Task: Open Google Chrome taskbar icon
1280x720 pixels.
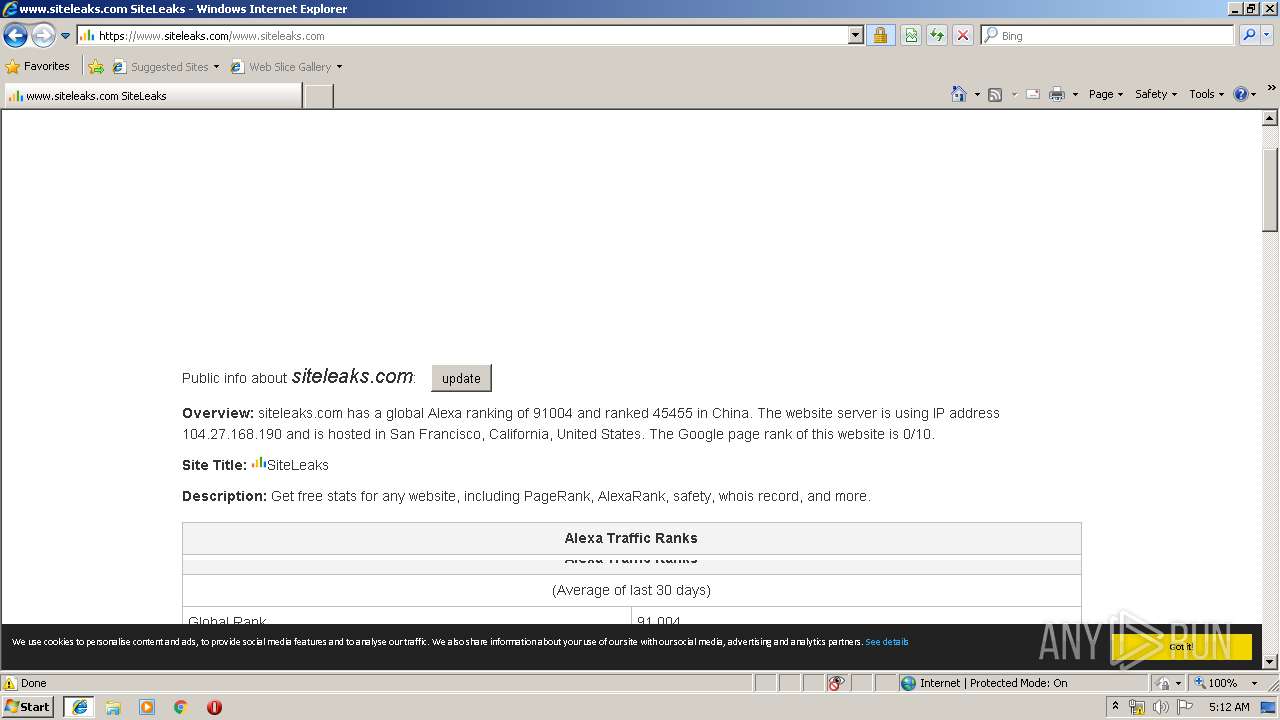Action: pyautogui.click(x=181, y=707)
